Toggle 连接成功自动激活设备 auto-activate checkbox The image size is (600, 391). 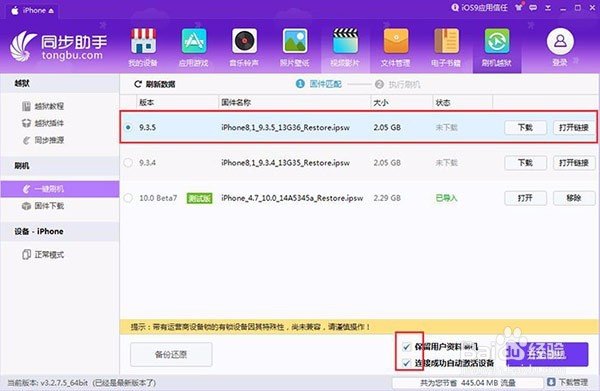coord(406,363)
